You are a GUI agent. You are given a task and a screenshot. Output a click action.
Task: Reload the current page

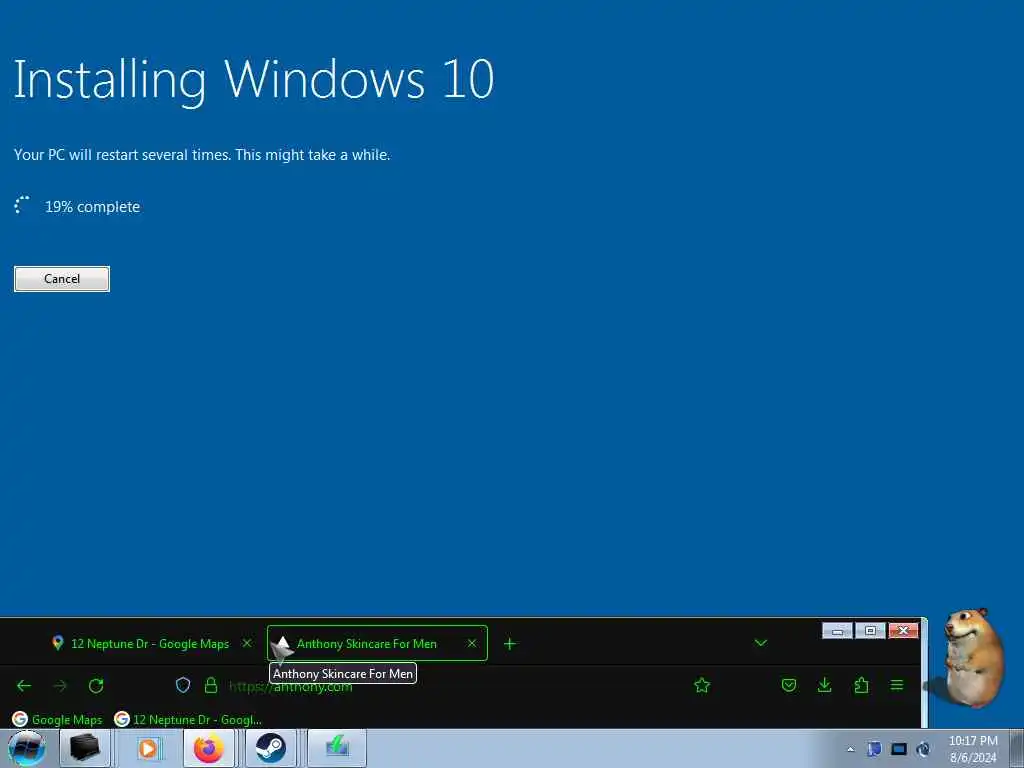pyautogui.click(x=96, y=686)
